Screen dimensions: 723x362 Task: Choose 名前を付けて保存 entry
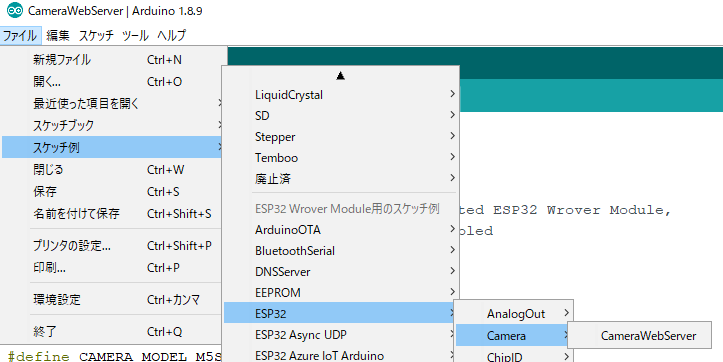113,214
